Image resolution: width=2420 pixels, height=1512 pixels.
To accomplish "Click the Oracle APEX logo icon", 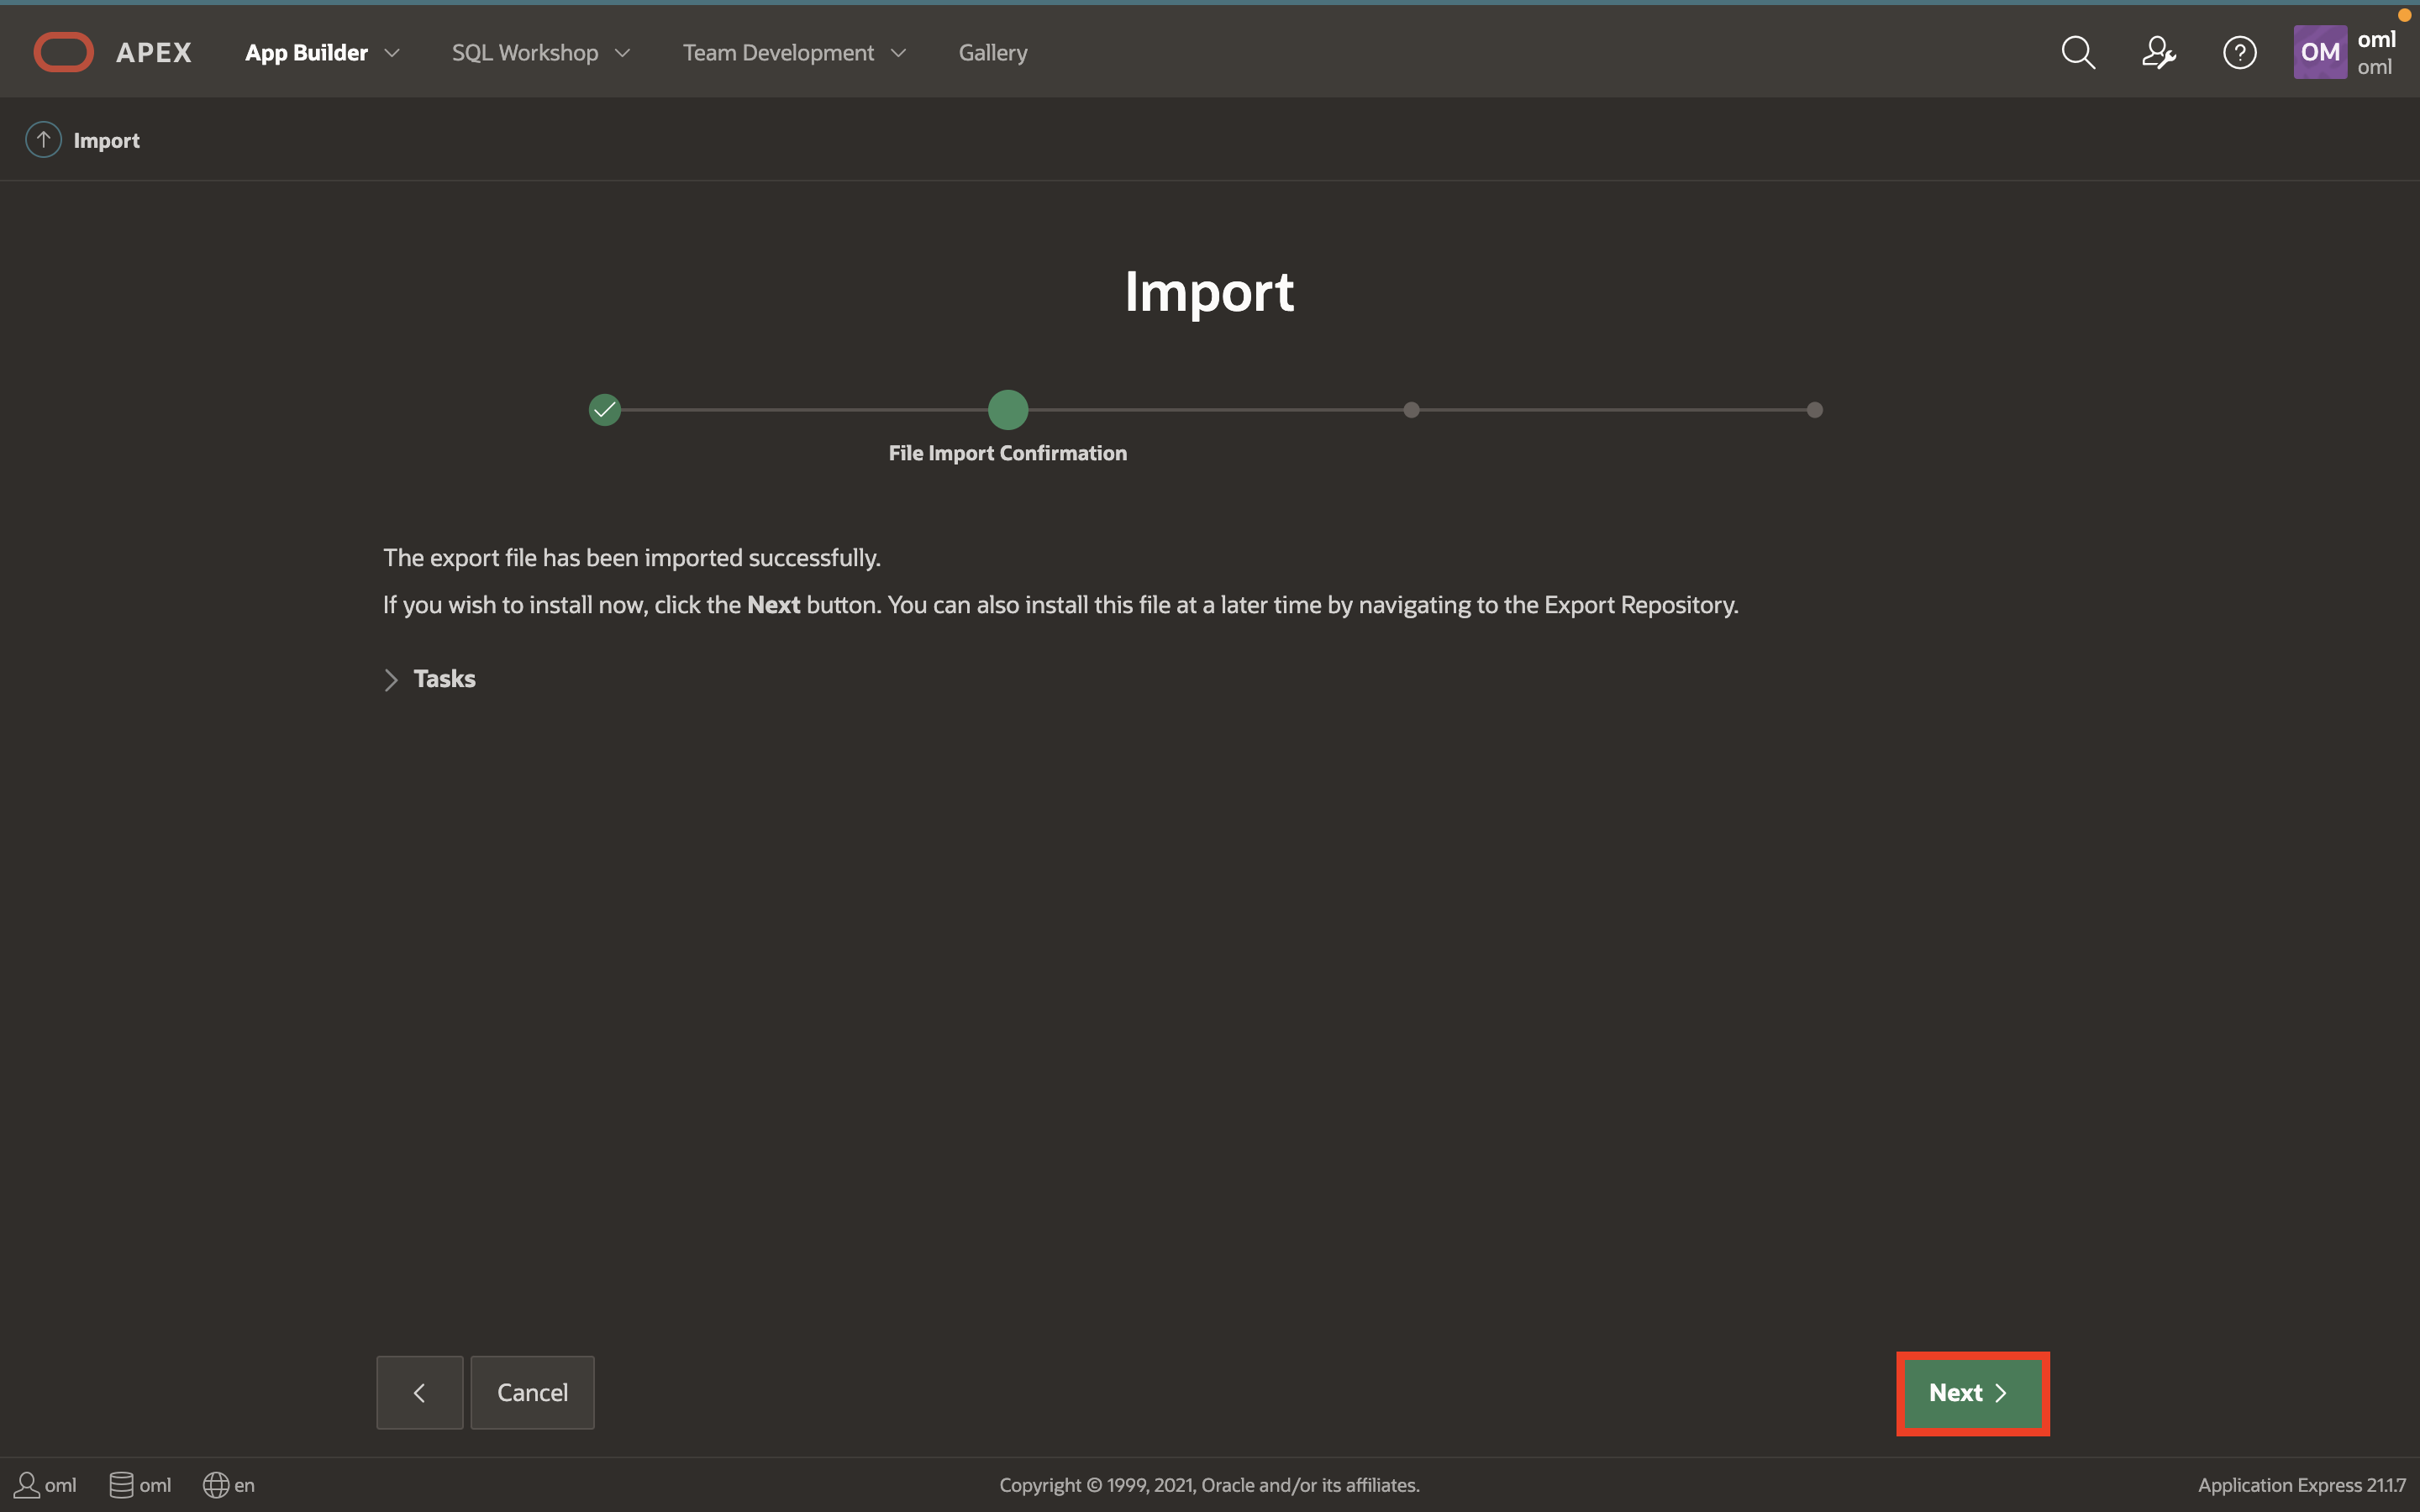I will 63,52.
